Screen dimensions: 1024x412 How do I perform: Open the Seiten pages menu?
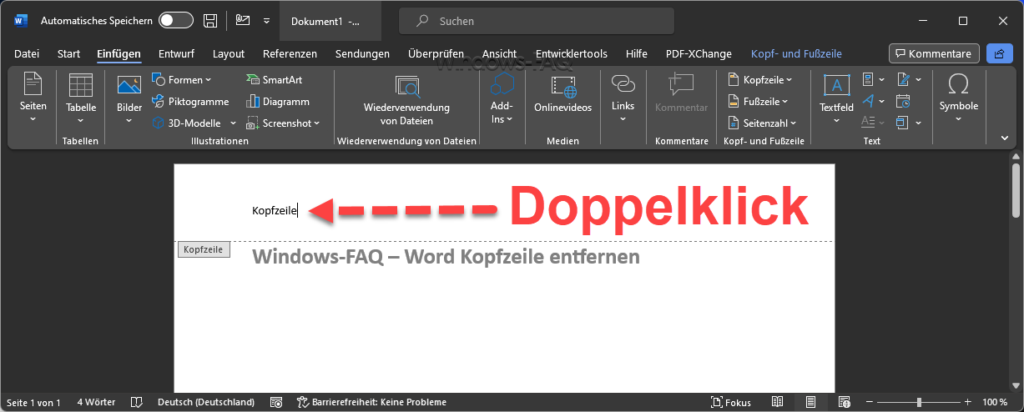[x=33, y=99]
